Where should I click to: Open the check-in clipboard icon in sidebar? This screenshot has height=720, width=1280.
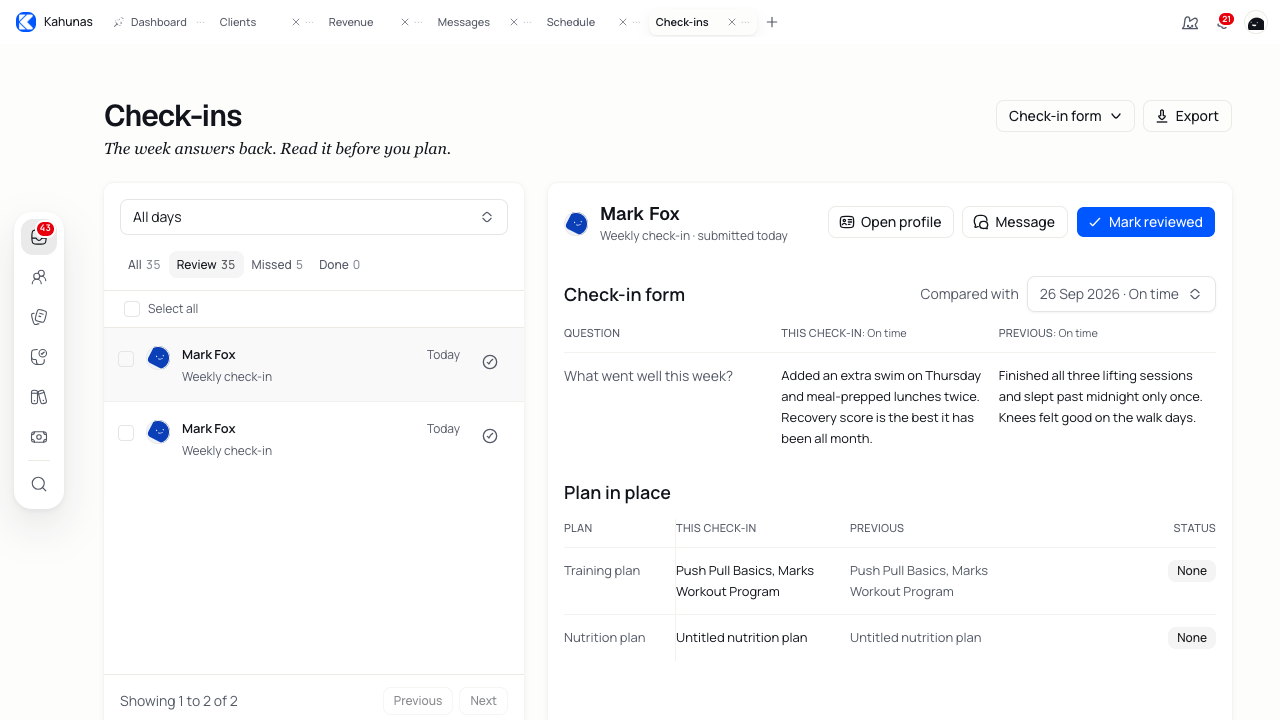point(39,357)
